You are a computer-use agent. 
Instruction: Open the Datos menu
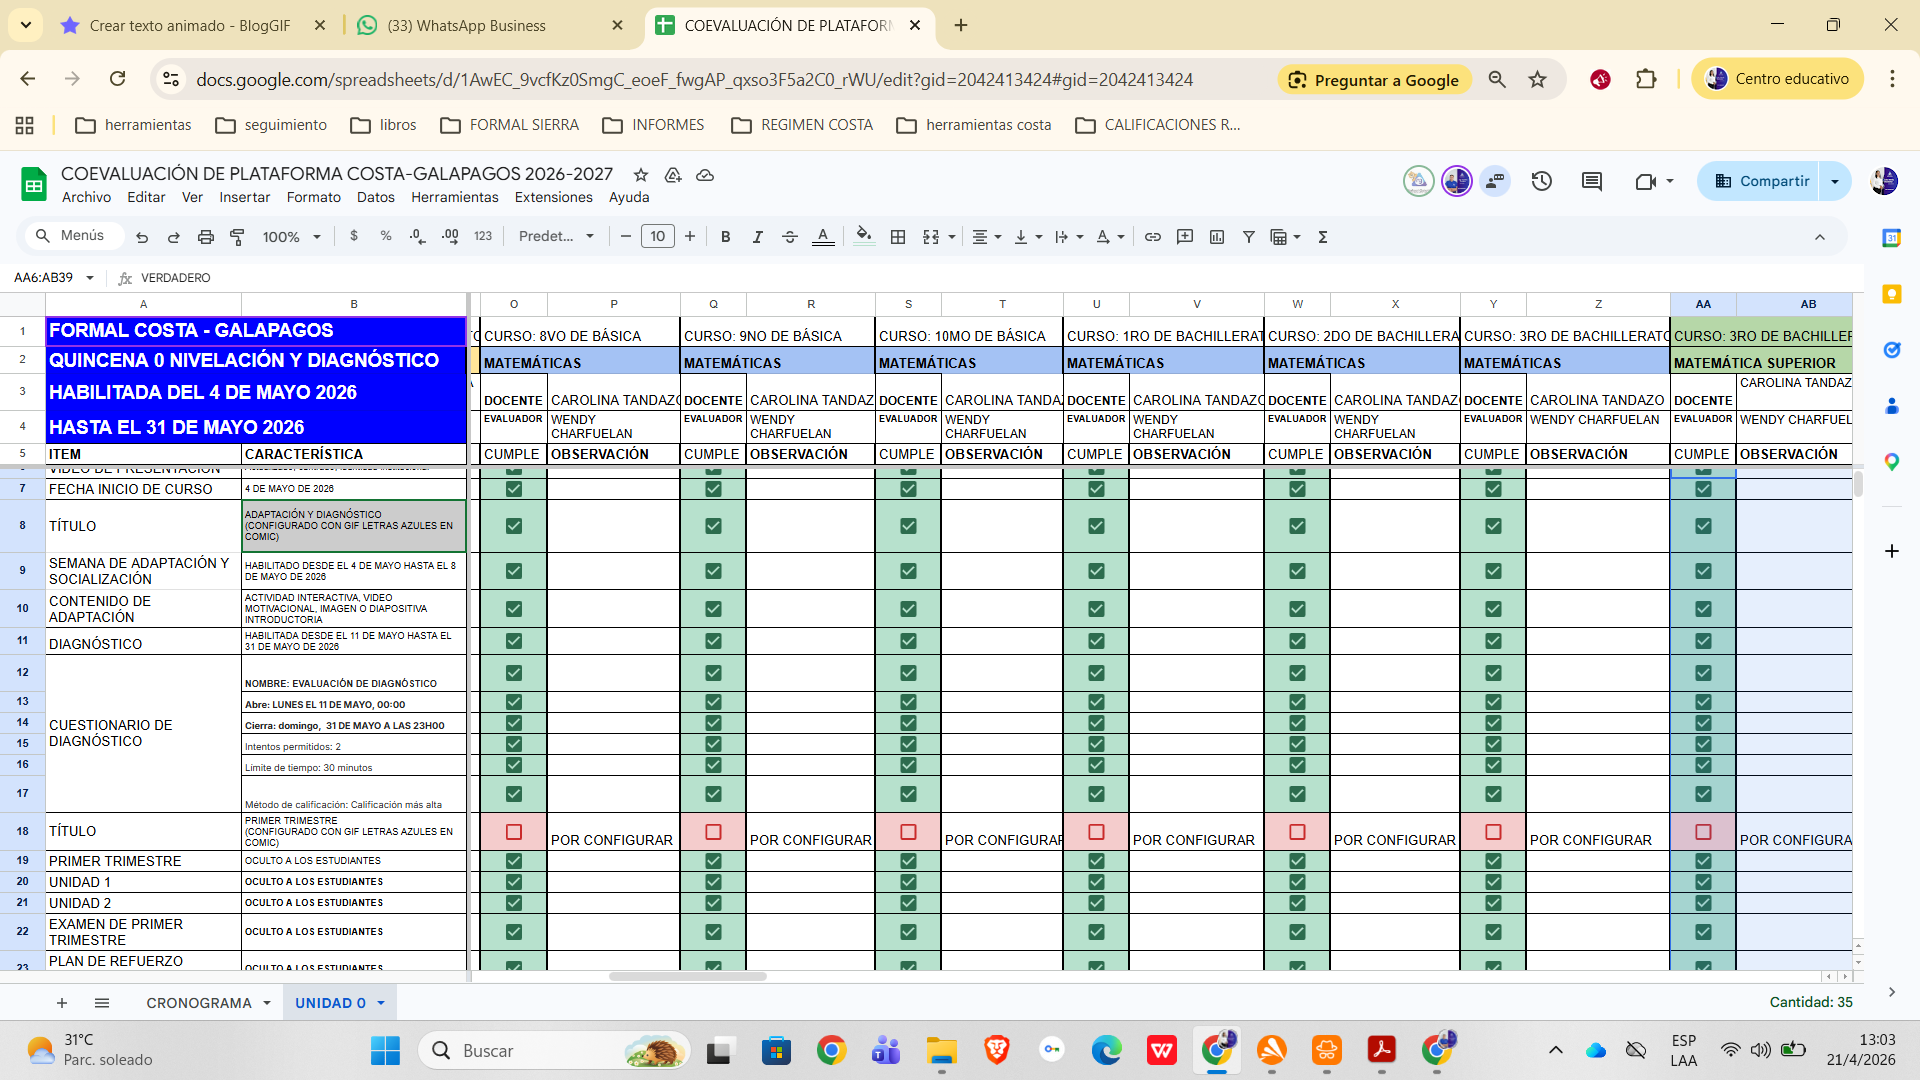tap(375, 197)
